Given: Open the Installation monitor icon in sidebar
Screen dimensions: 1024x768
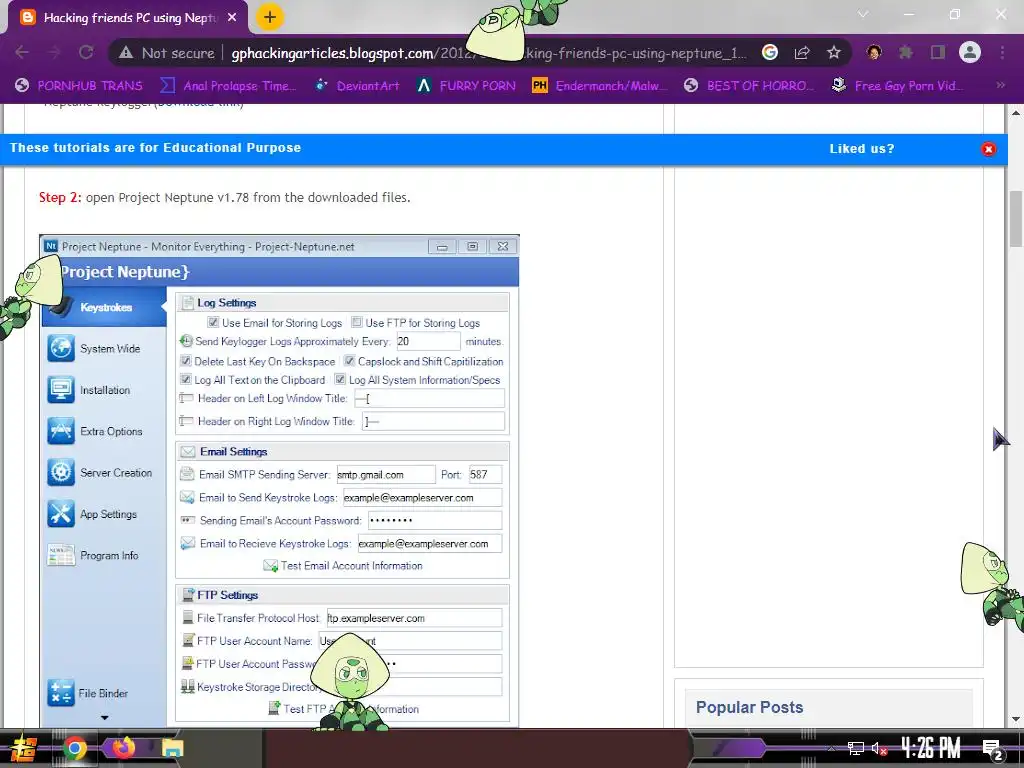Looking at the screenshot, I should click(x=61, y=390).
